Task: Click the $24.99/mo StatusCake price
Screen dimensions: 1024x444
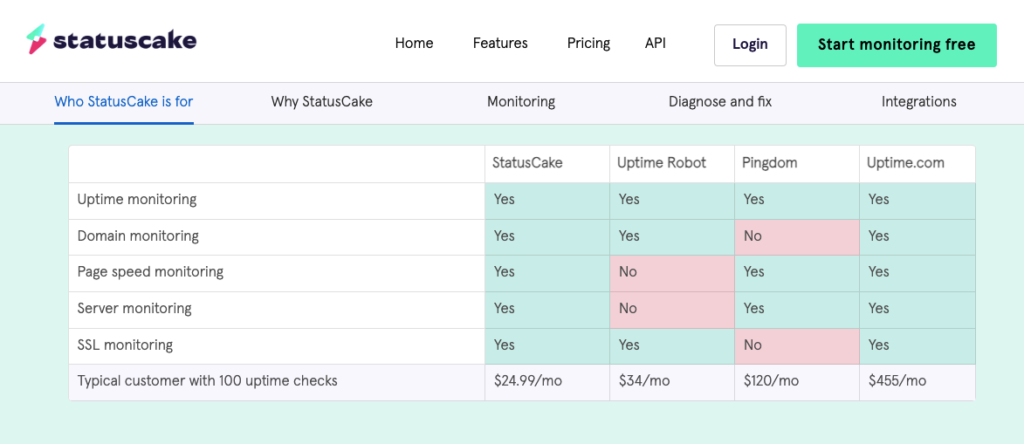Action: 528,381
